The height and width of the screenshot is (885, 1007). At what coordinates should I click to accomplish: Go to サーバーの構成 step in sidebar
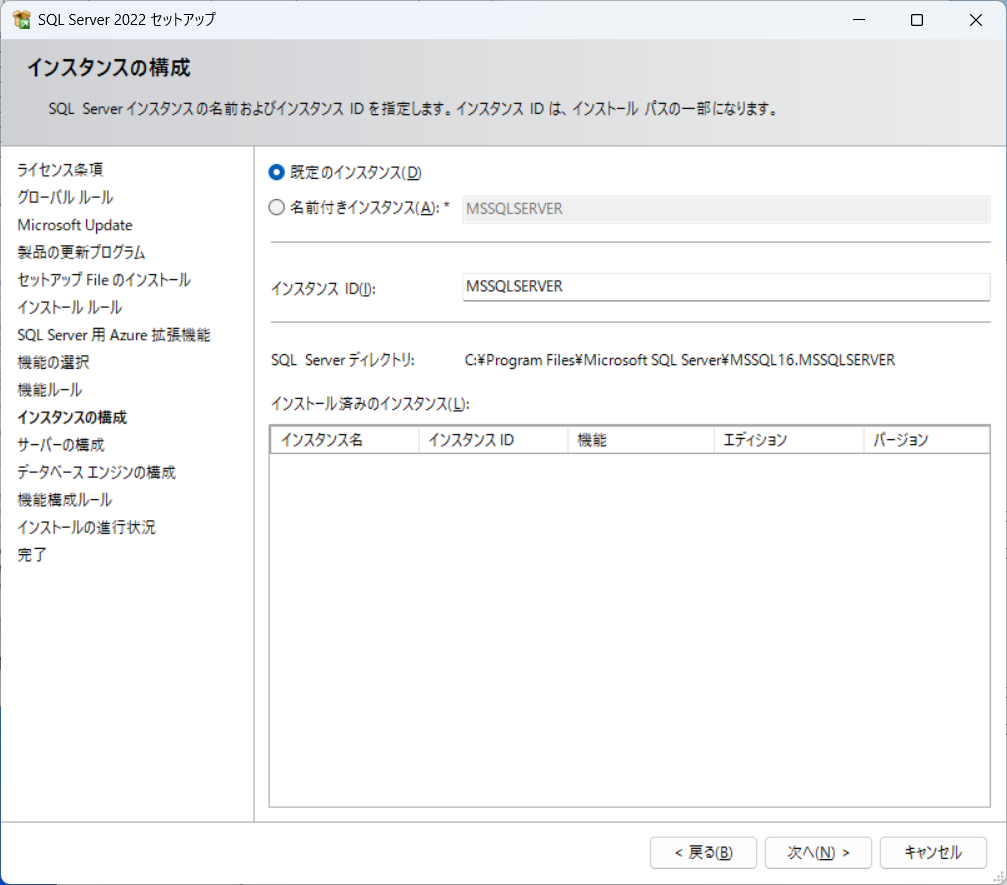point(61,445)
